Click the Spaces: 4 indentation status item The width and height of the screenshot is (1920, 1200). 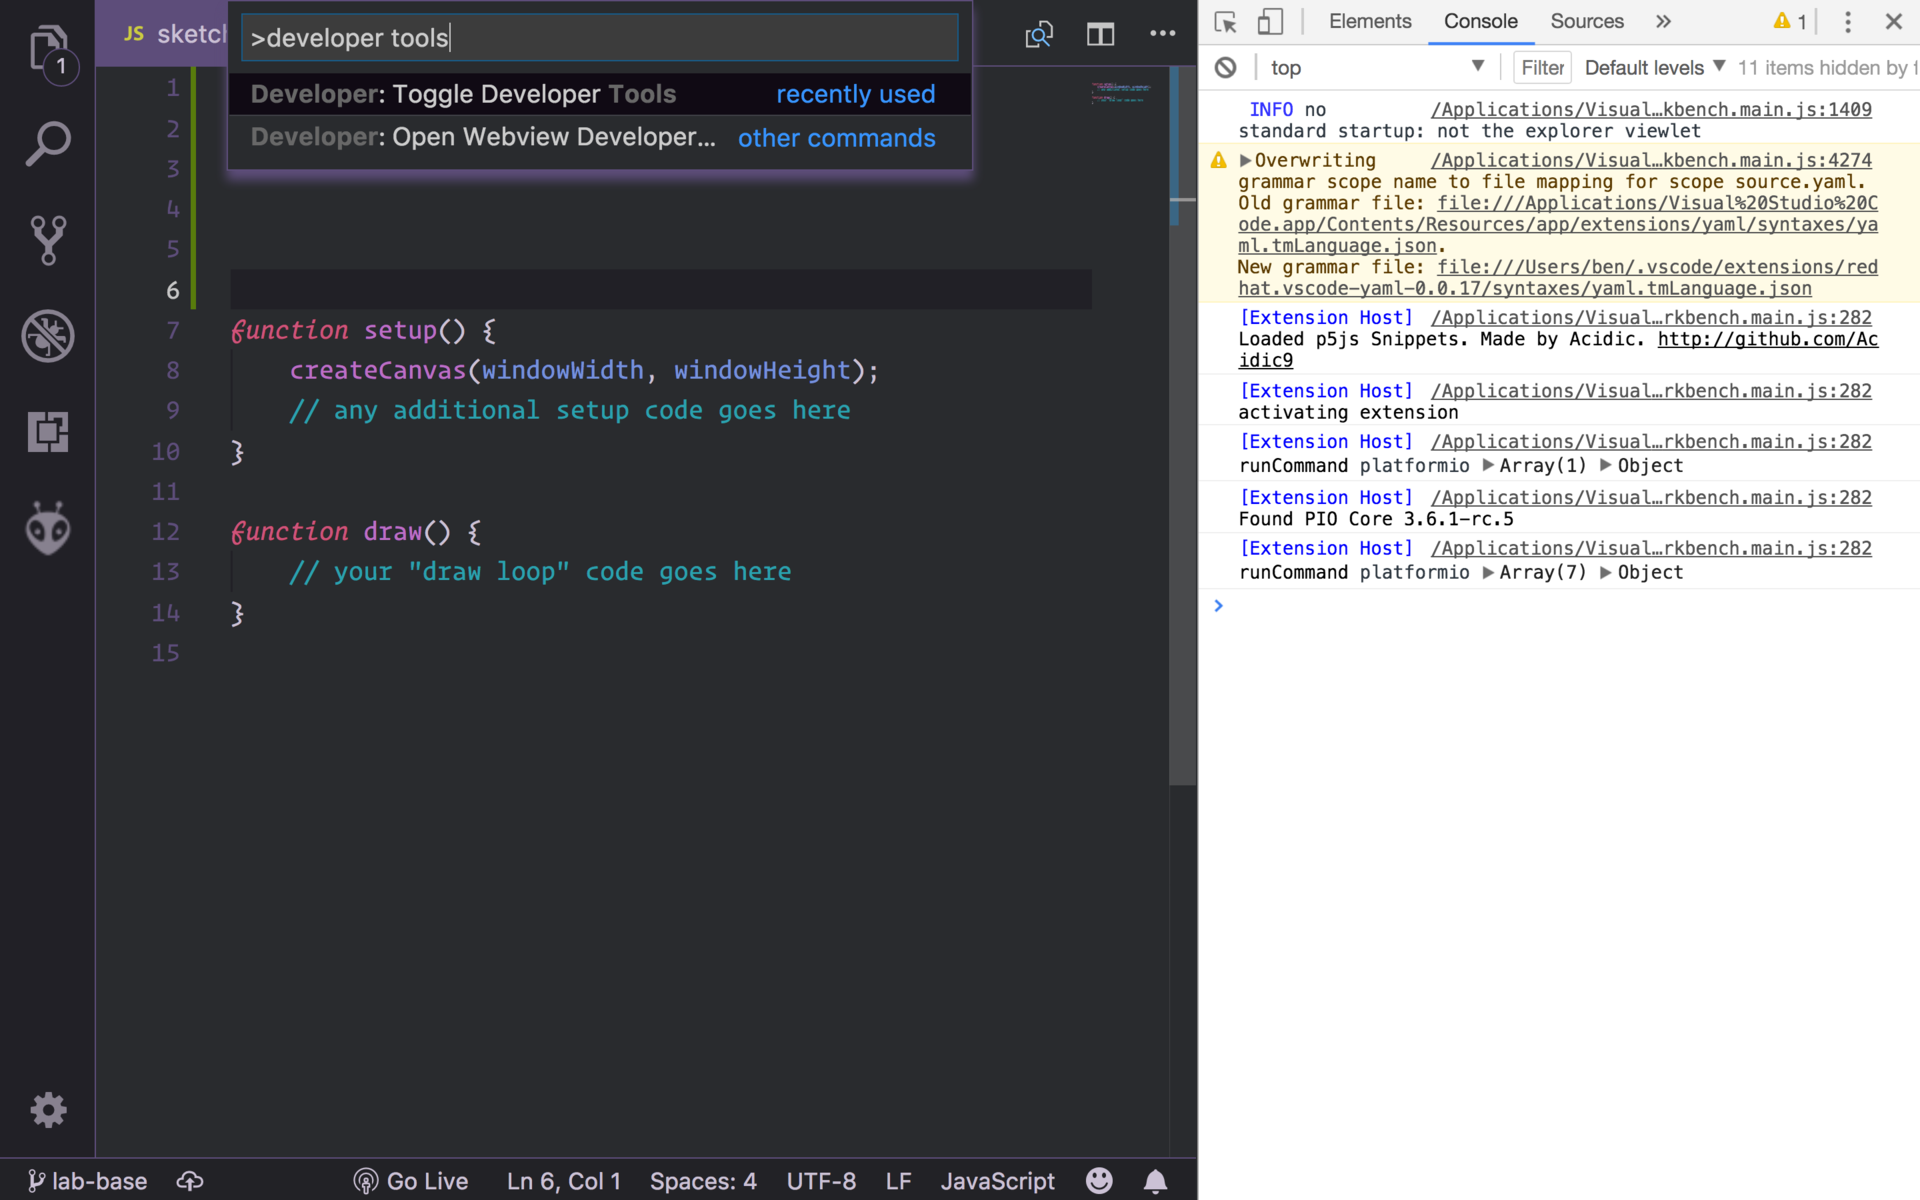click(x=703, y=1181)
